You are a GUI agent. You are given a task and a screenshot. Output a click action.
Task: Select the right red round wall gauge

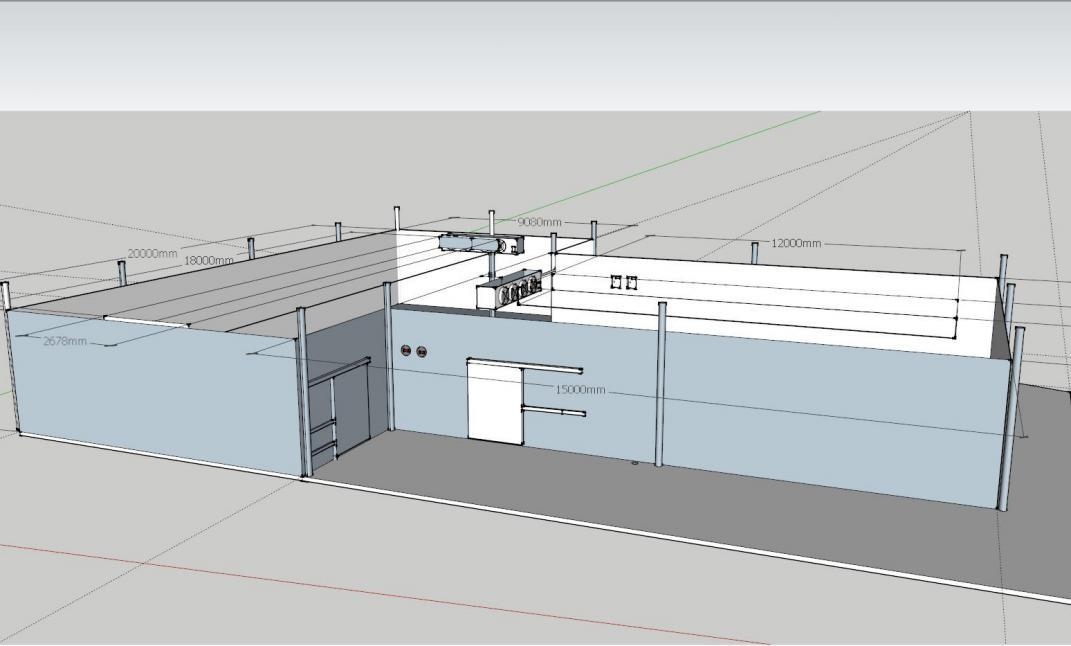click(x=422, y=352)
